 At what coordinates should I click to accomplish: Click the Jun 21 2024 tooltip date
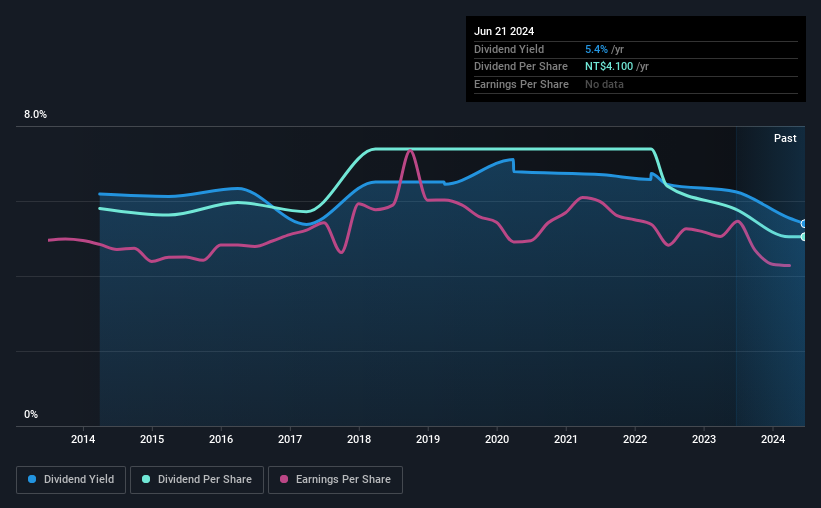[x=504, y=31]
